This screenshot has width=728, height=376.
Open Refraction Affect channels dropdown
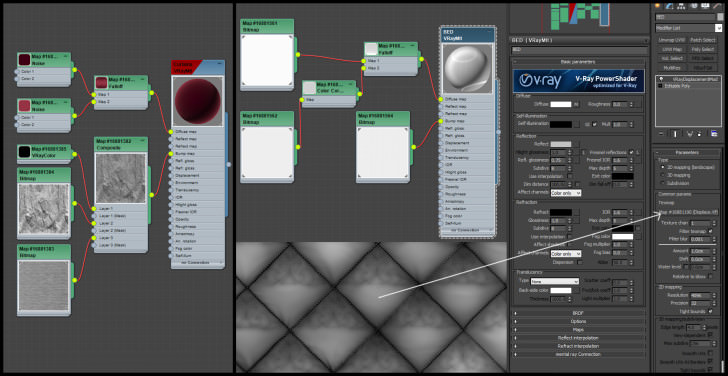566,254
